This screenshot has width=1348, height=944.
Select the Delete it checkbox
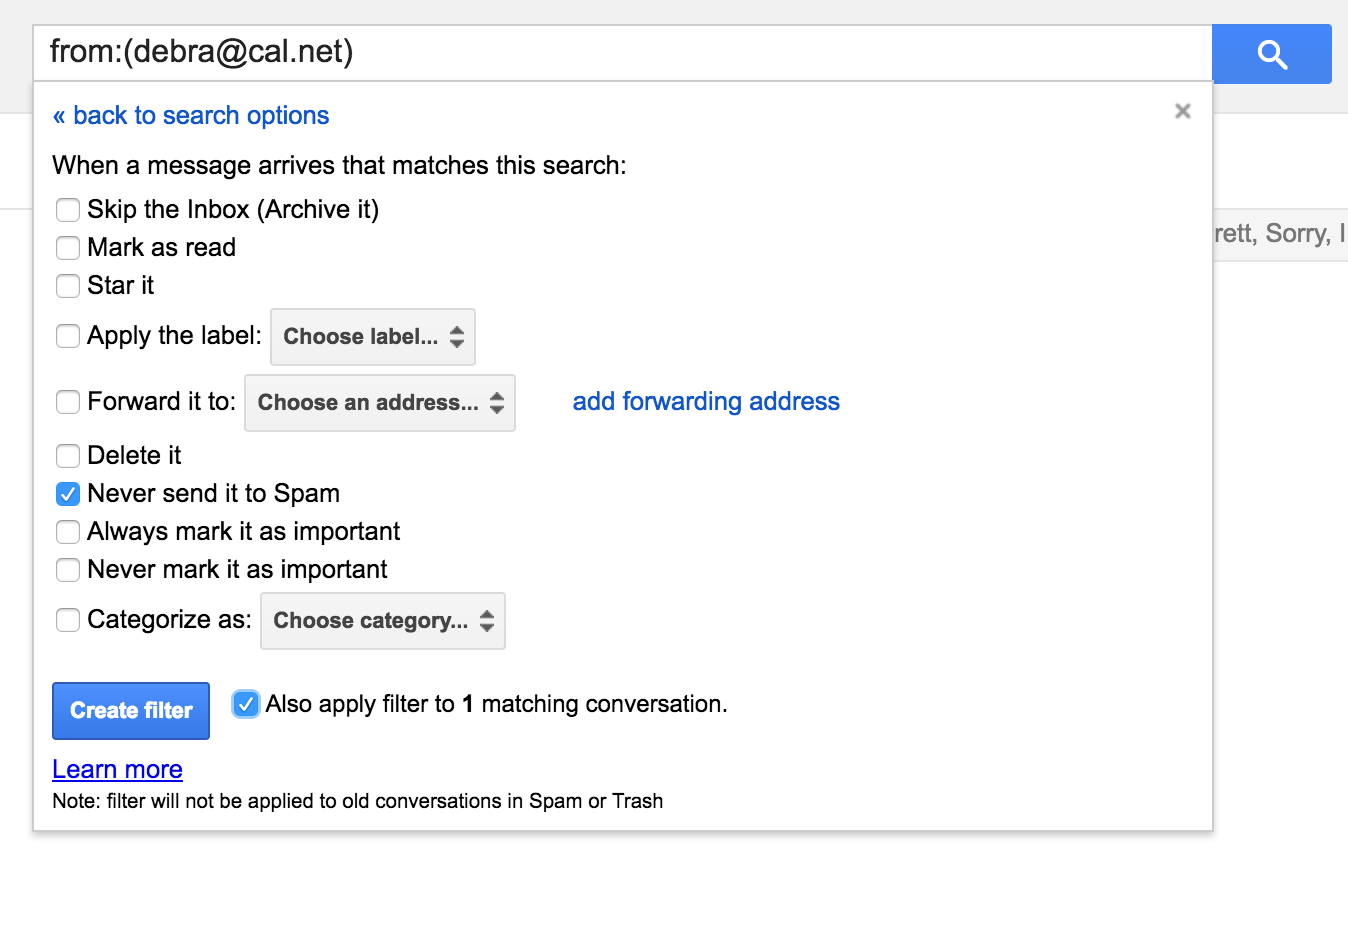click(68, 456)
